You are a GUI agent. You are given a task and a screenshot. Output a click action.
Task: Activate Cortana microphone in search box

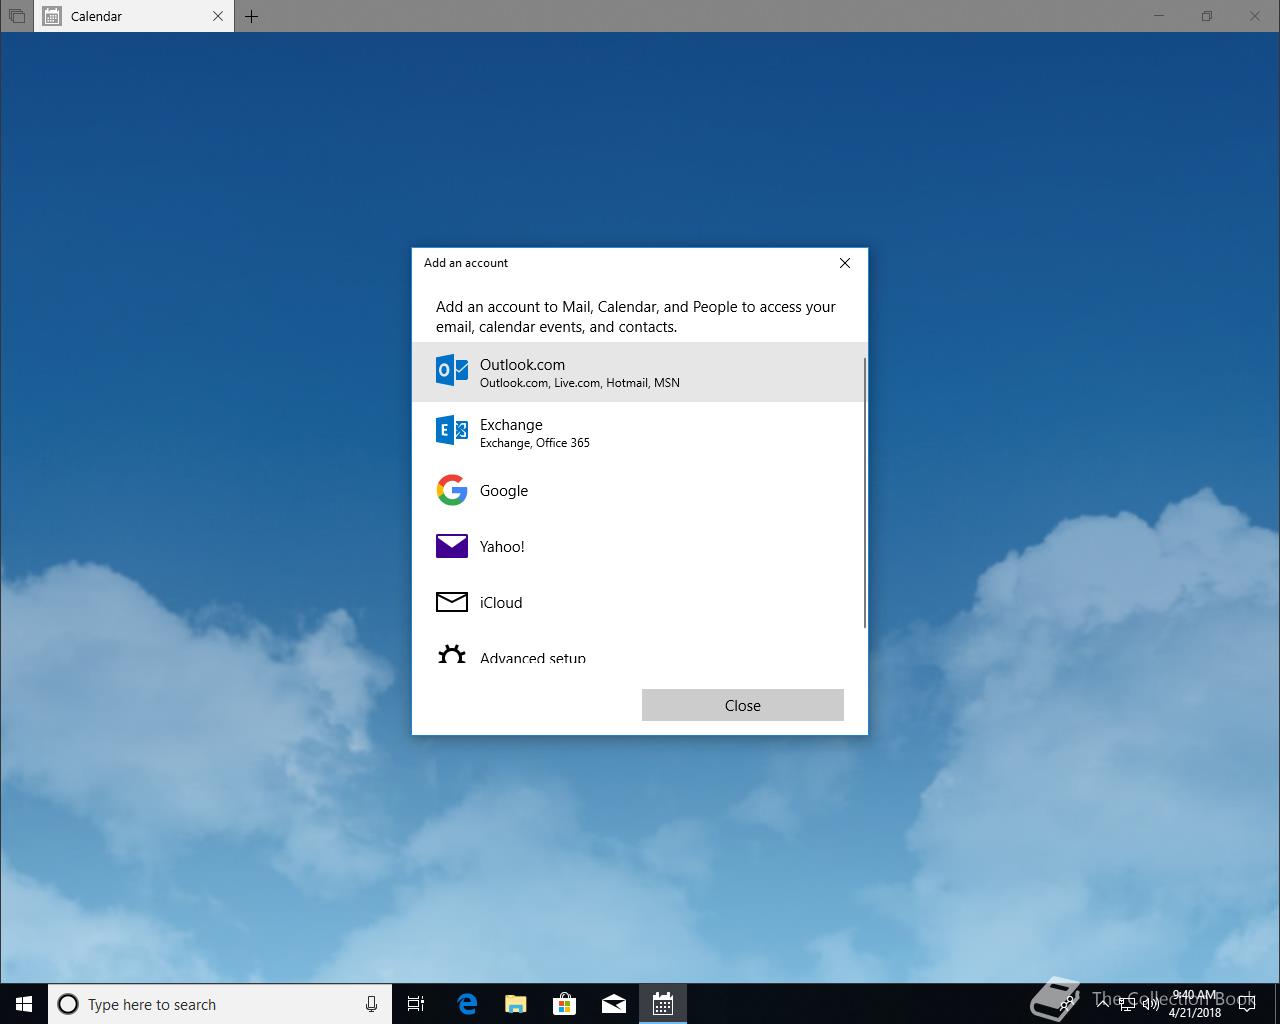(371, 1004)
